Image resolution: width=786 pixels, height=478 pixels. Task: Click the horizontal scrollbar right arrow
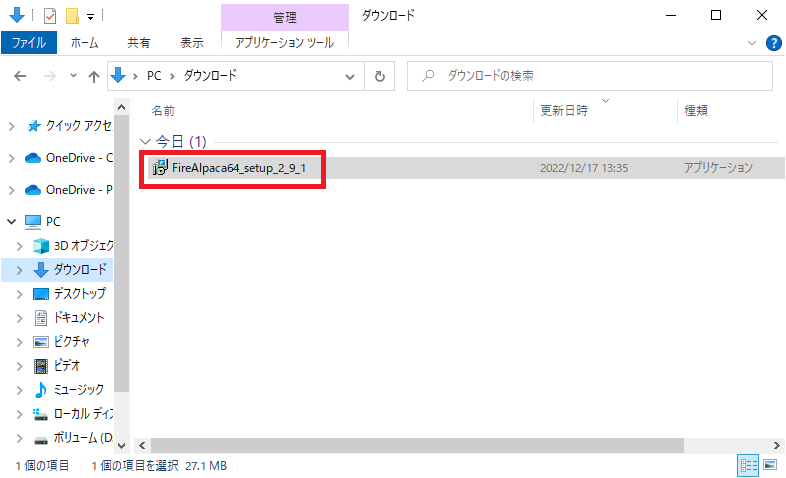776,445
